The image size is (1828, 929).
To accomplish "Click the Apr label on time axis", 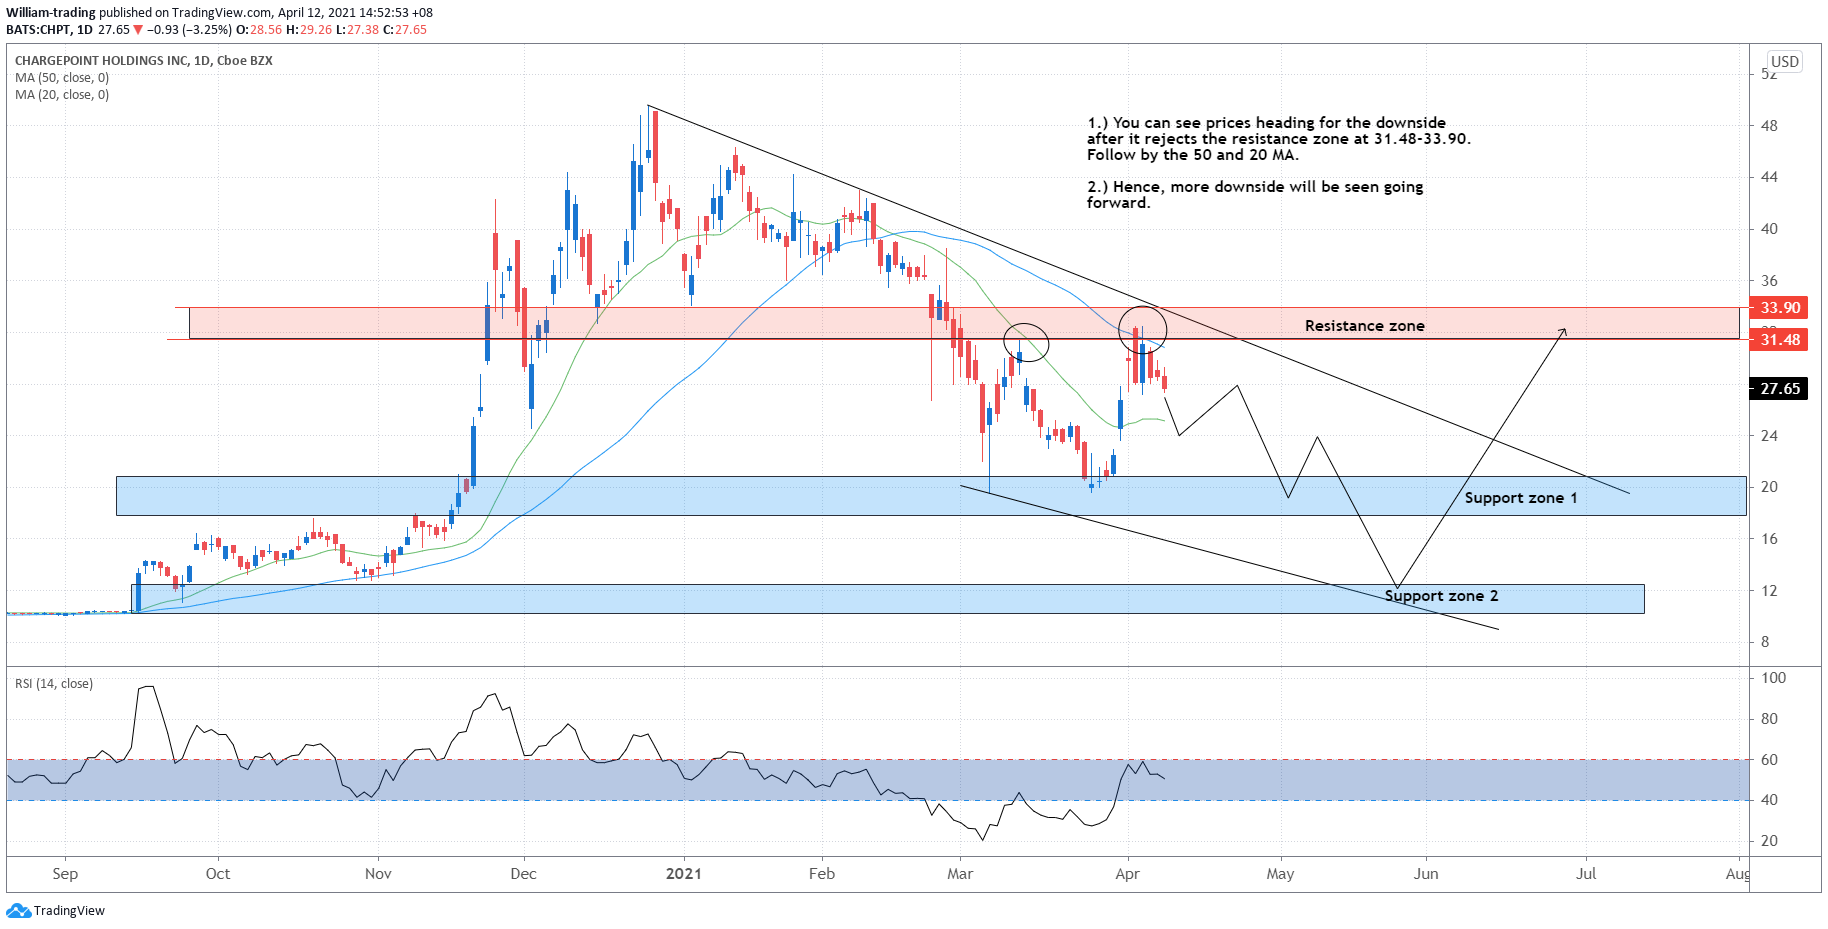I will (x=1127, y=874).
